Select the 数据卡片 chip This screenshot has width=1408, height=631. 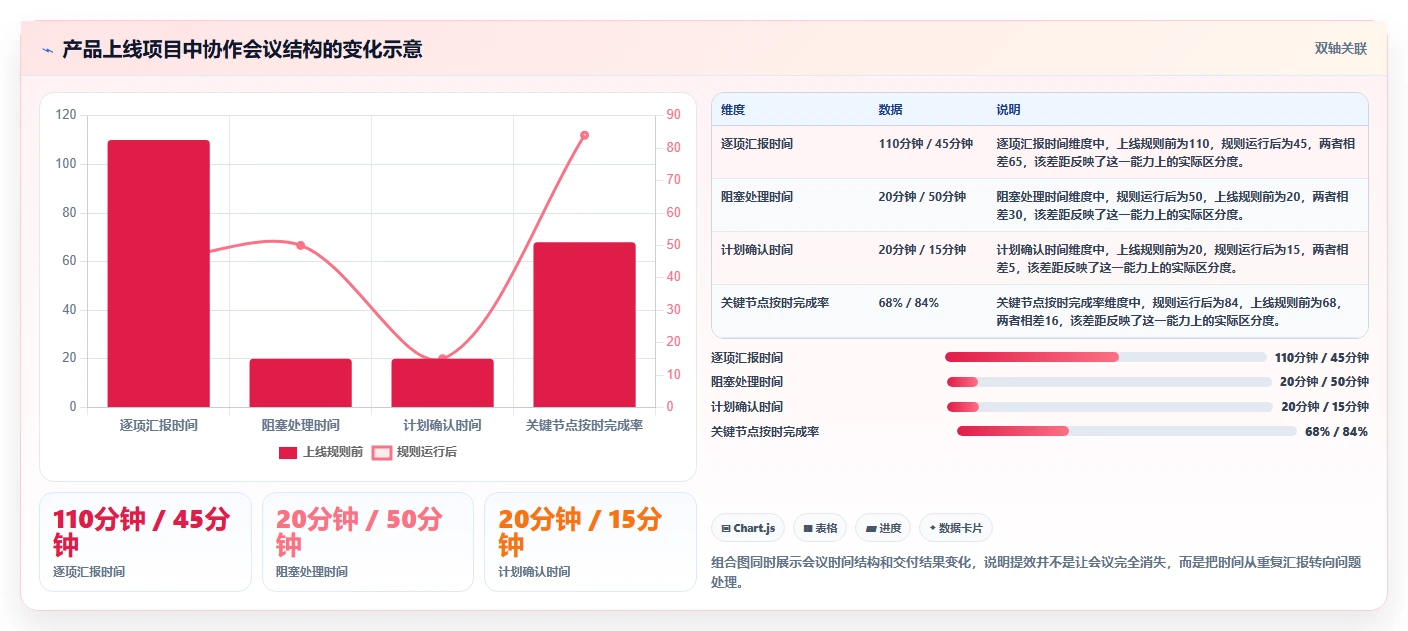[956, 528]
